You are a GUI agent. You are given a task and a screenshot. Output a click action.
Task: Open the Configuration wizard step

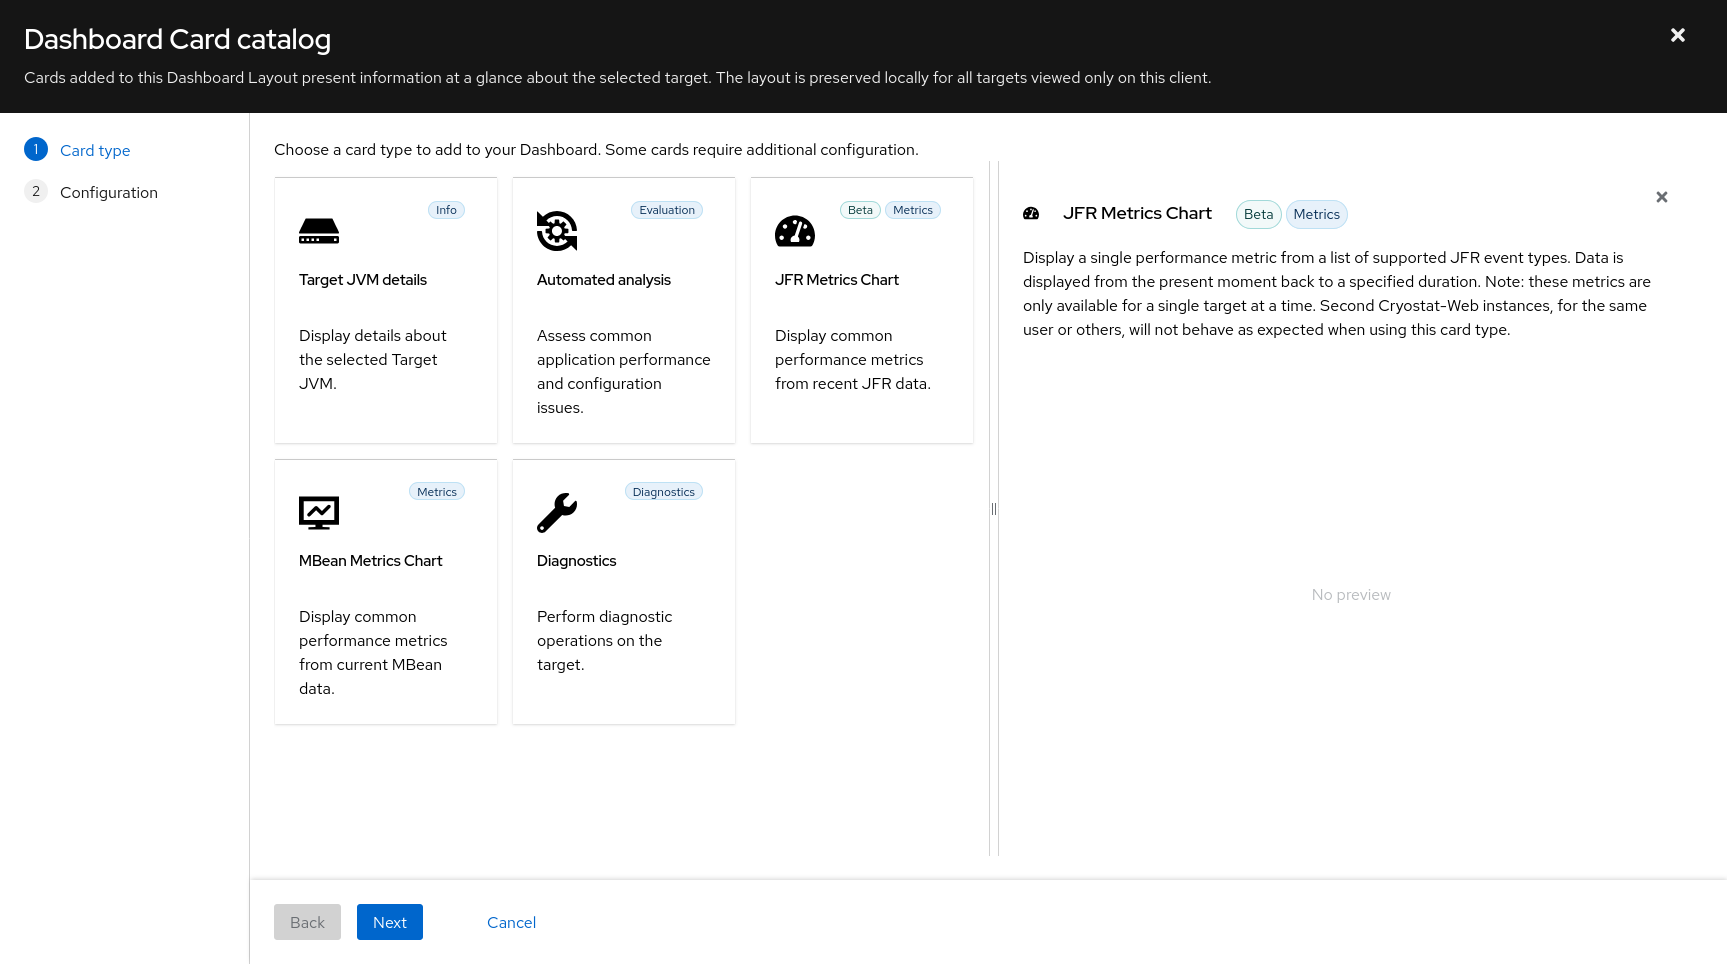tap(108, 192)
